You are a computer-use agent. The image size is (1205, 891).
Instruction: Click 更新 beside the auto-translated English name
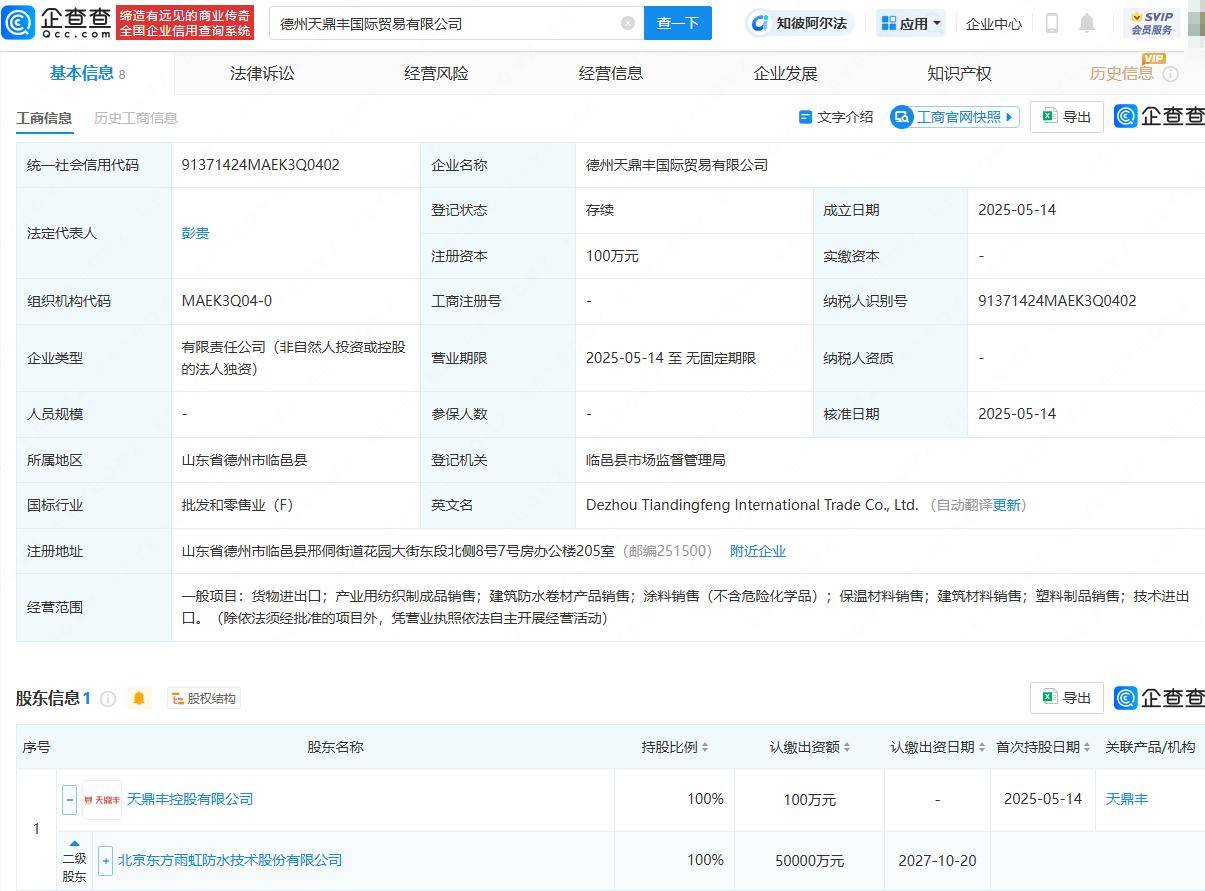[x=1006, y=505]
